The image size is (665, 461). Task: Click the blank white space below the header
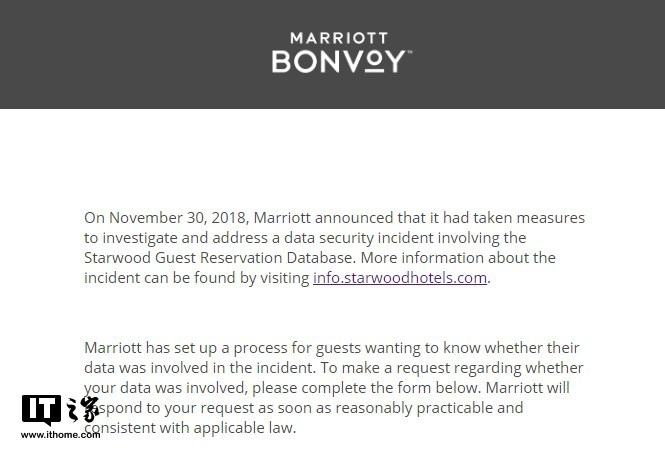pos(332,159)
